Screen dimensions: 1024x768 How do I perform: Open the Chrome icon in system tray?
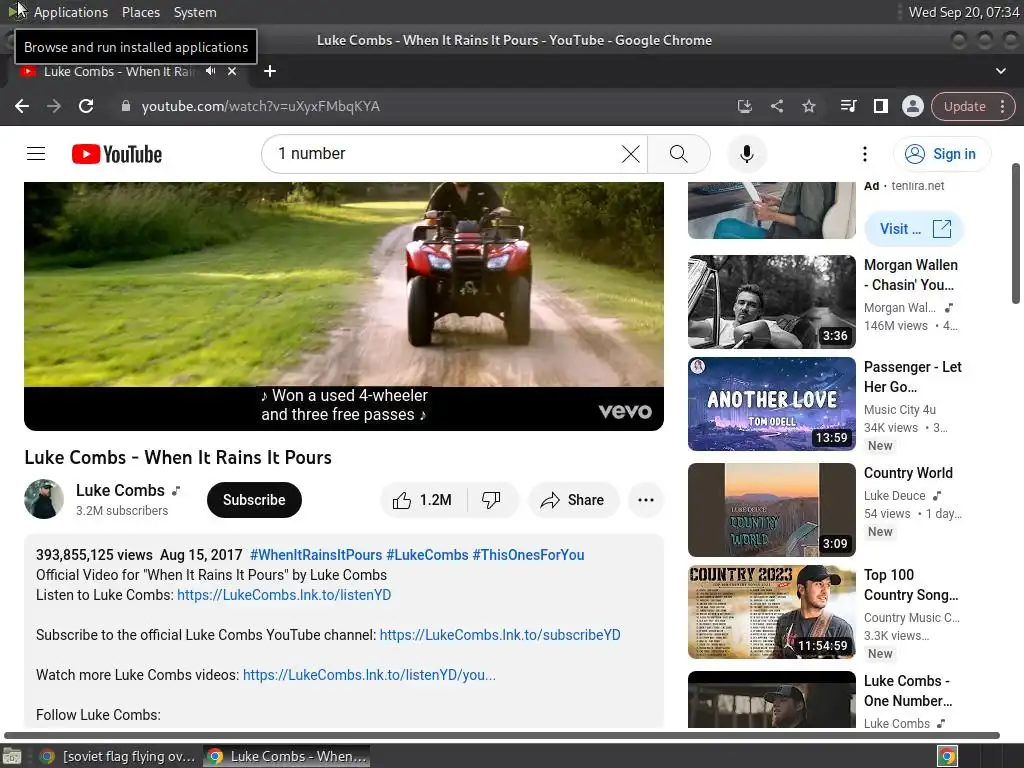[947, 757]
